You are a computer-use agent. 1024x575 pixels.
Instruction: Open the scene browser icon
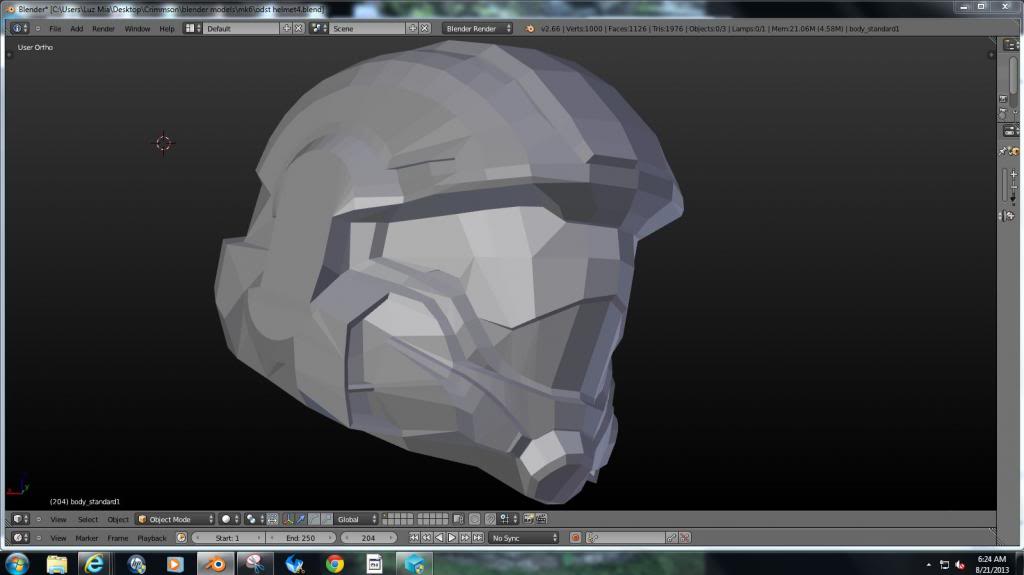tap(319, 29)
